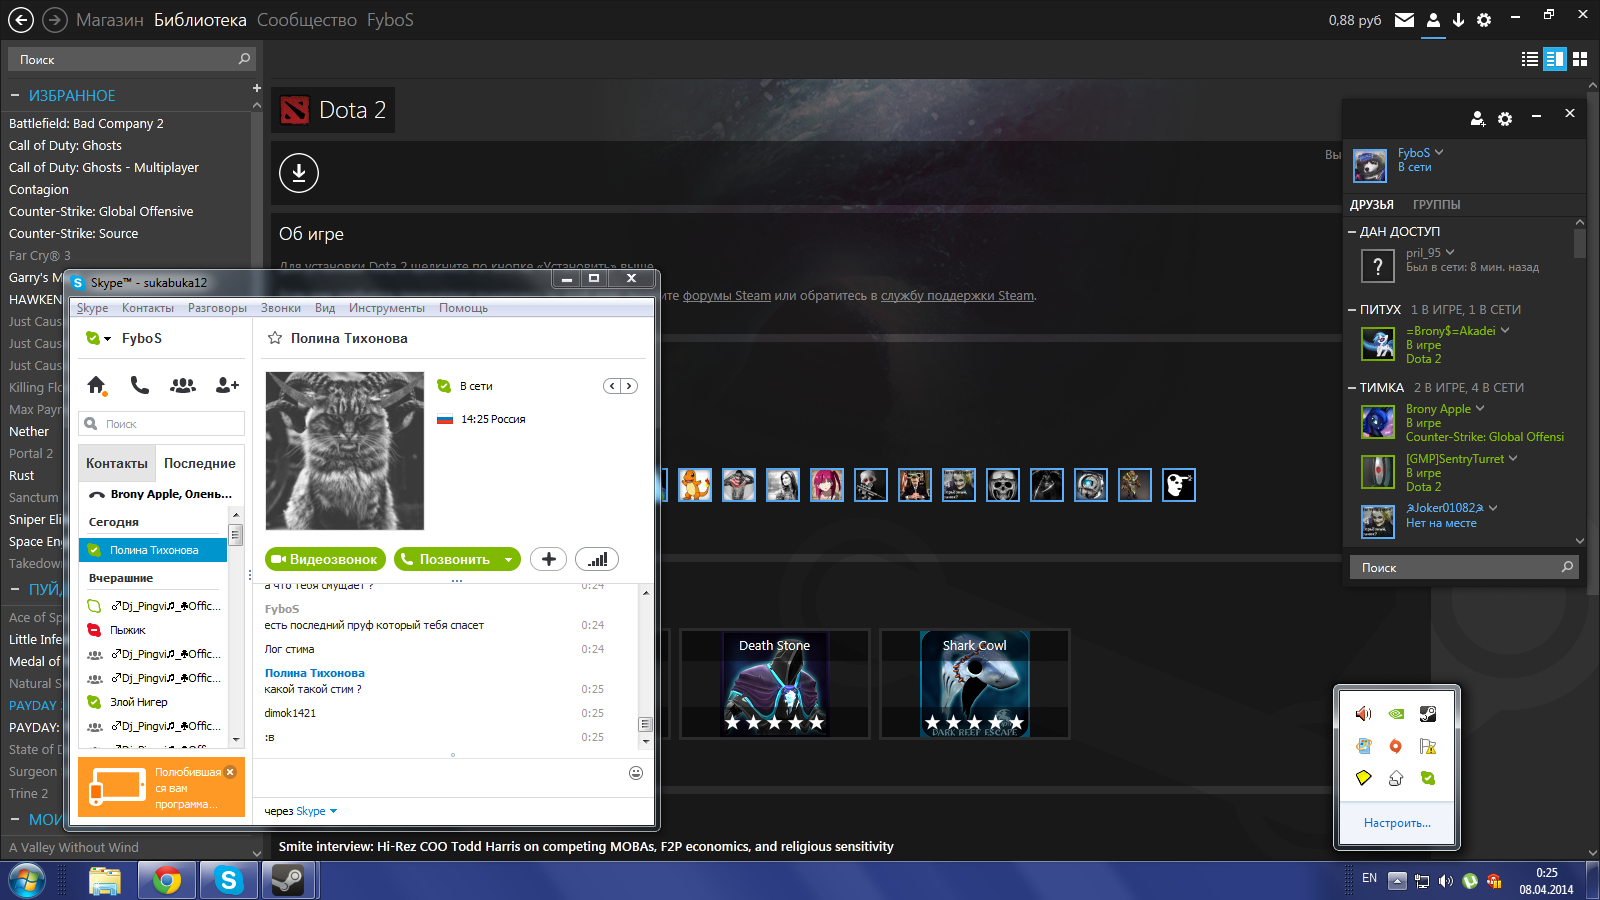This screenshot has height=900, width=1600.
Task: Click uTorrent icon in system tray
Action: pos(1470,881)
